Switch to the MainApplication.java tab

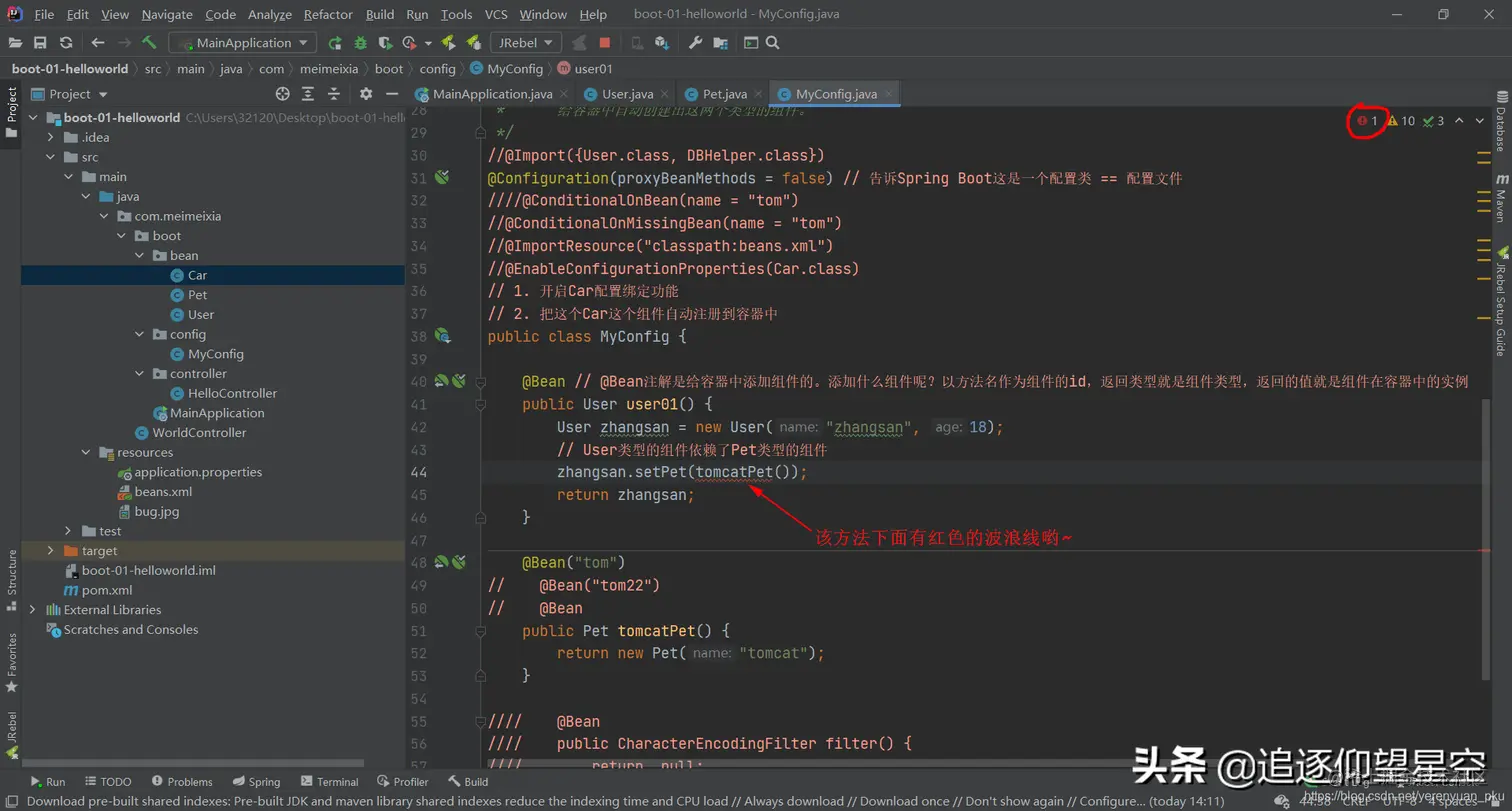coord(484,94)
